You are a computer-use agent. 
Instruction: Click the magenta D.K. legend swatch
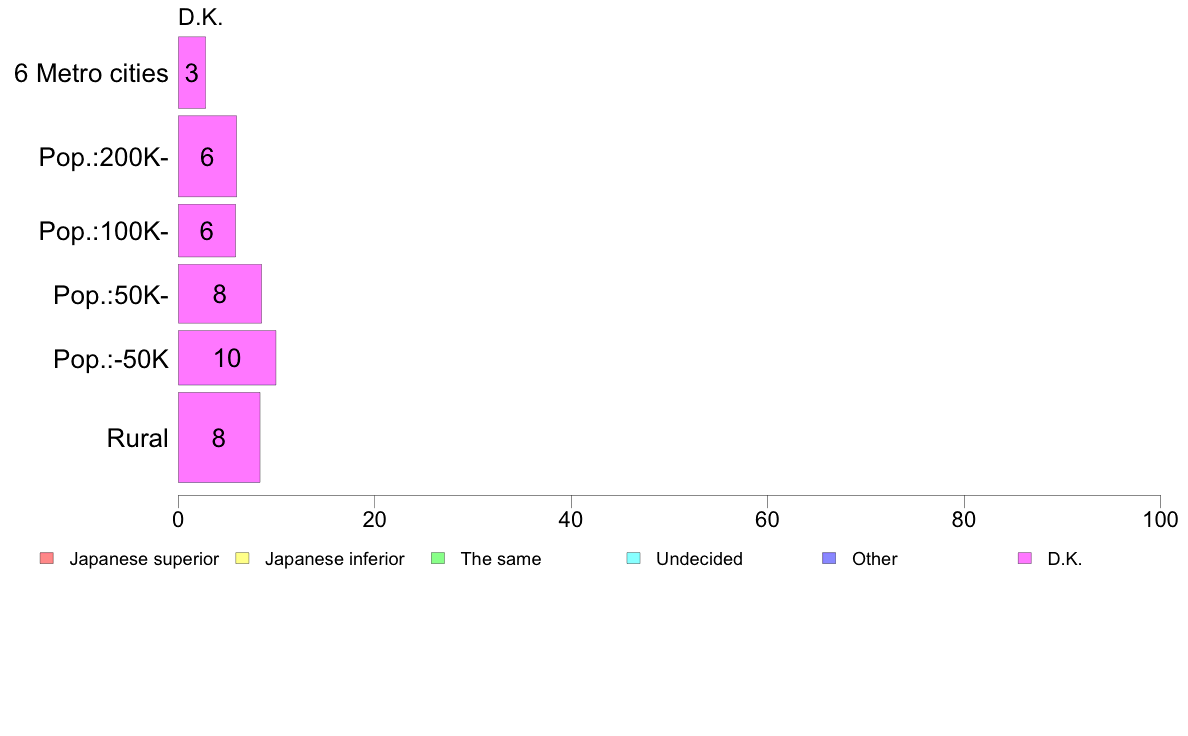tap(1025, 559)
